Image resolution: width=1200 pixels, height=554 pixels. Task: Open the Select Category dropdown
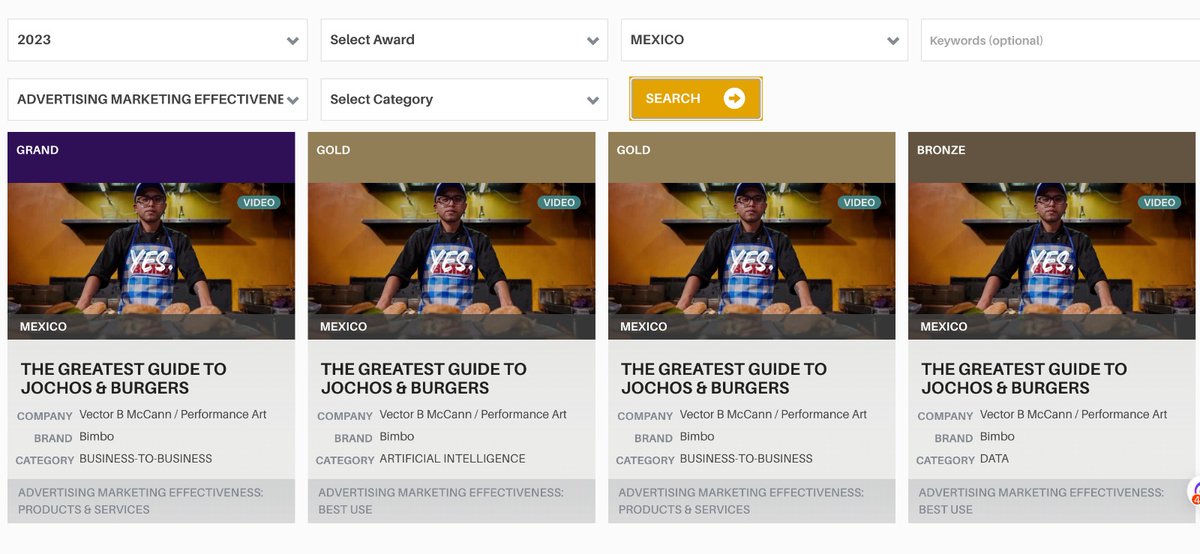click(464, 100)
